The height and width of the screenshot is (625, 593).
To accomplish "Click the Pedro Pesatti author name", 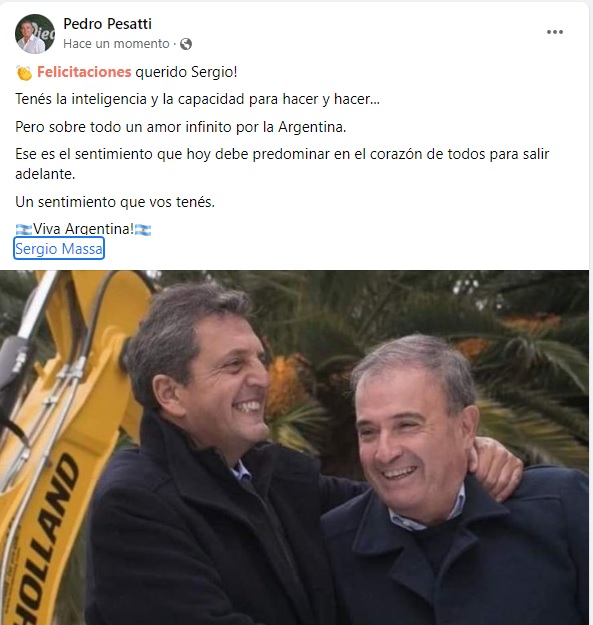I will pos(107,24).
